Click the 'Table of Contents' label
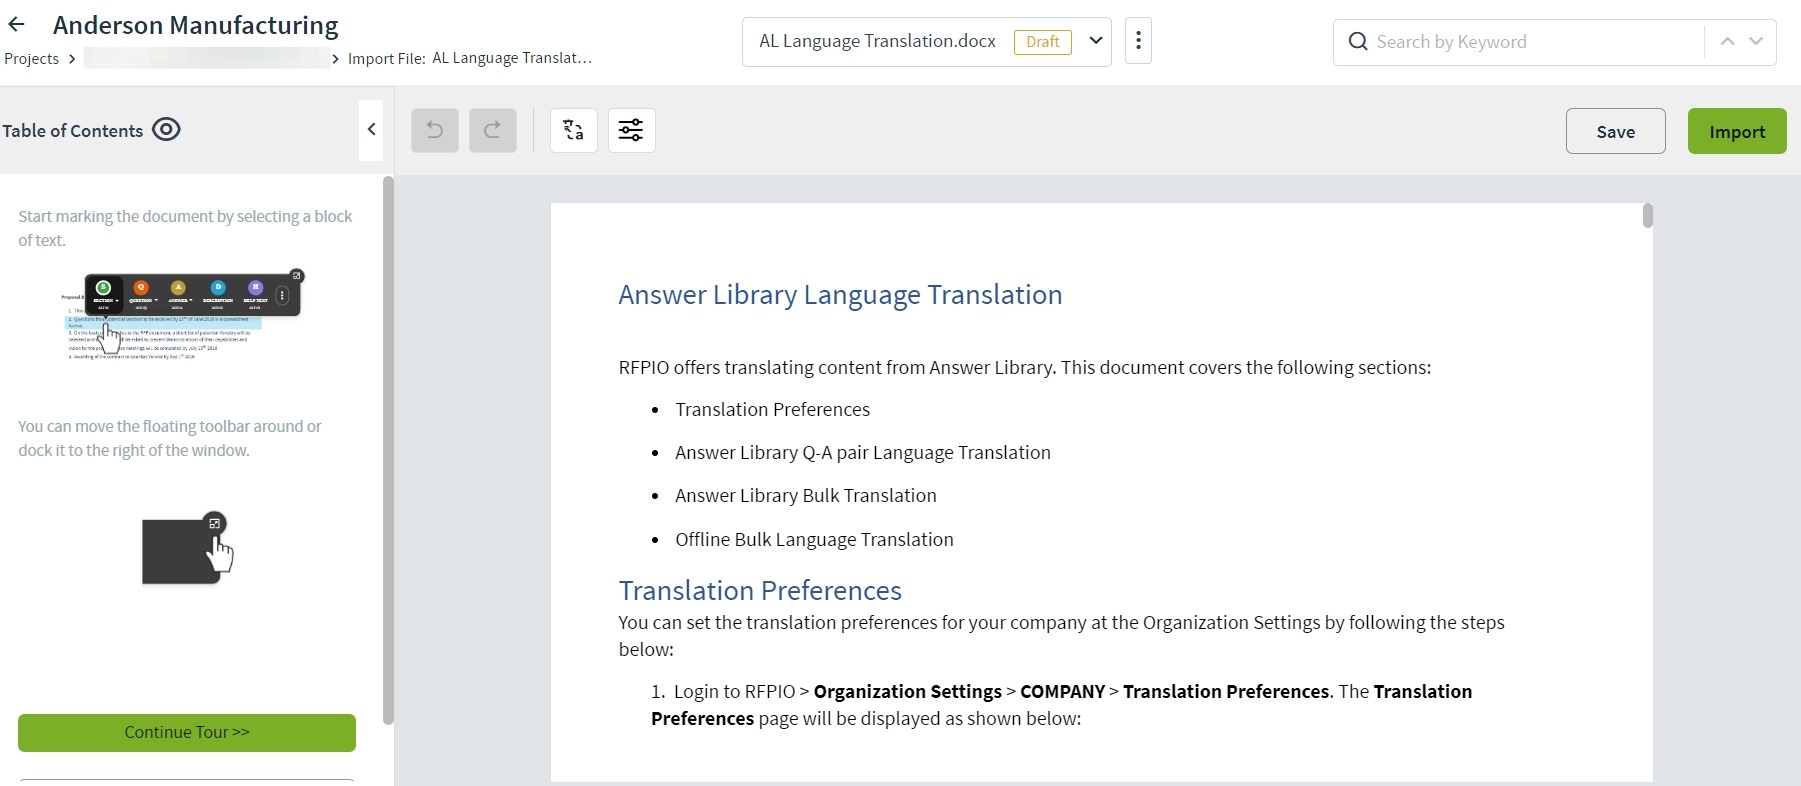1801x786 pixels. pyautogui.click(x=72, y=131)
